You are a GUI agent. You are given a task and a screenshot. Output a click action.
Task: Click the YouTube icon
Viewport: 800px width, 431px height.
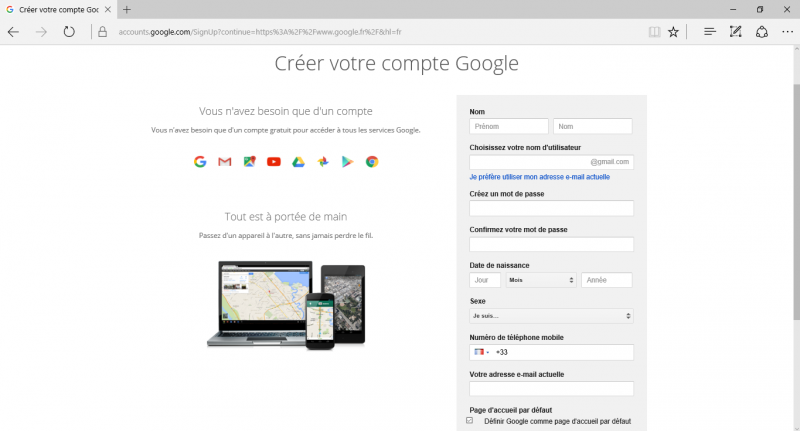pyautogui.click(x=273, y=162)
